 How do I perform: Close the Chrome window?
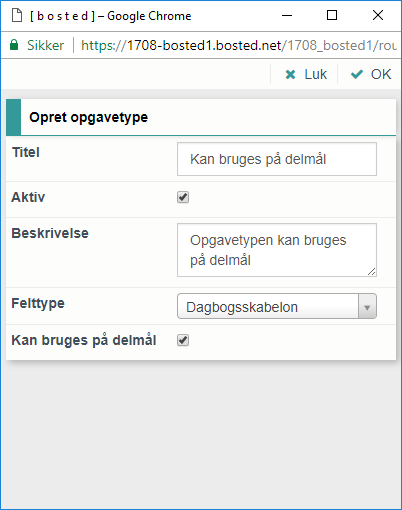click(x=378, y=15)
